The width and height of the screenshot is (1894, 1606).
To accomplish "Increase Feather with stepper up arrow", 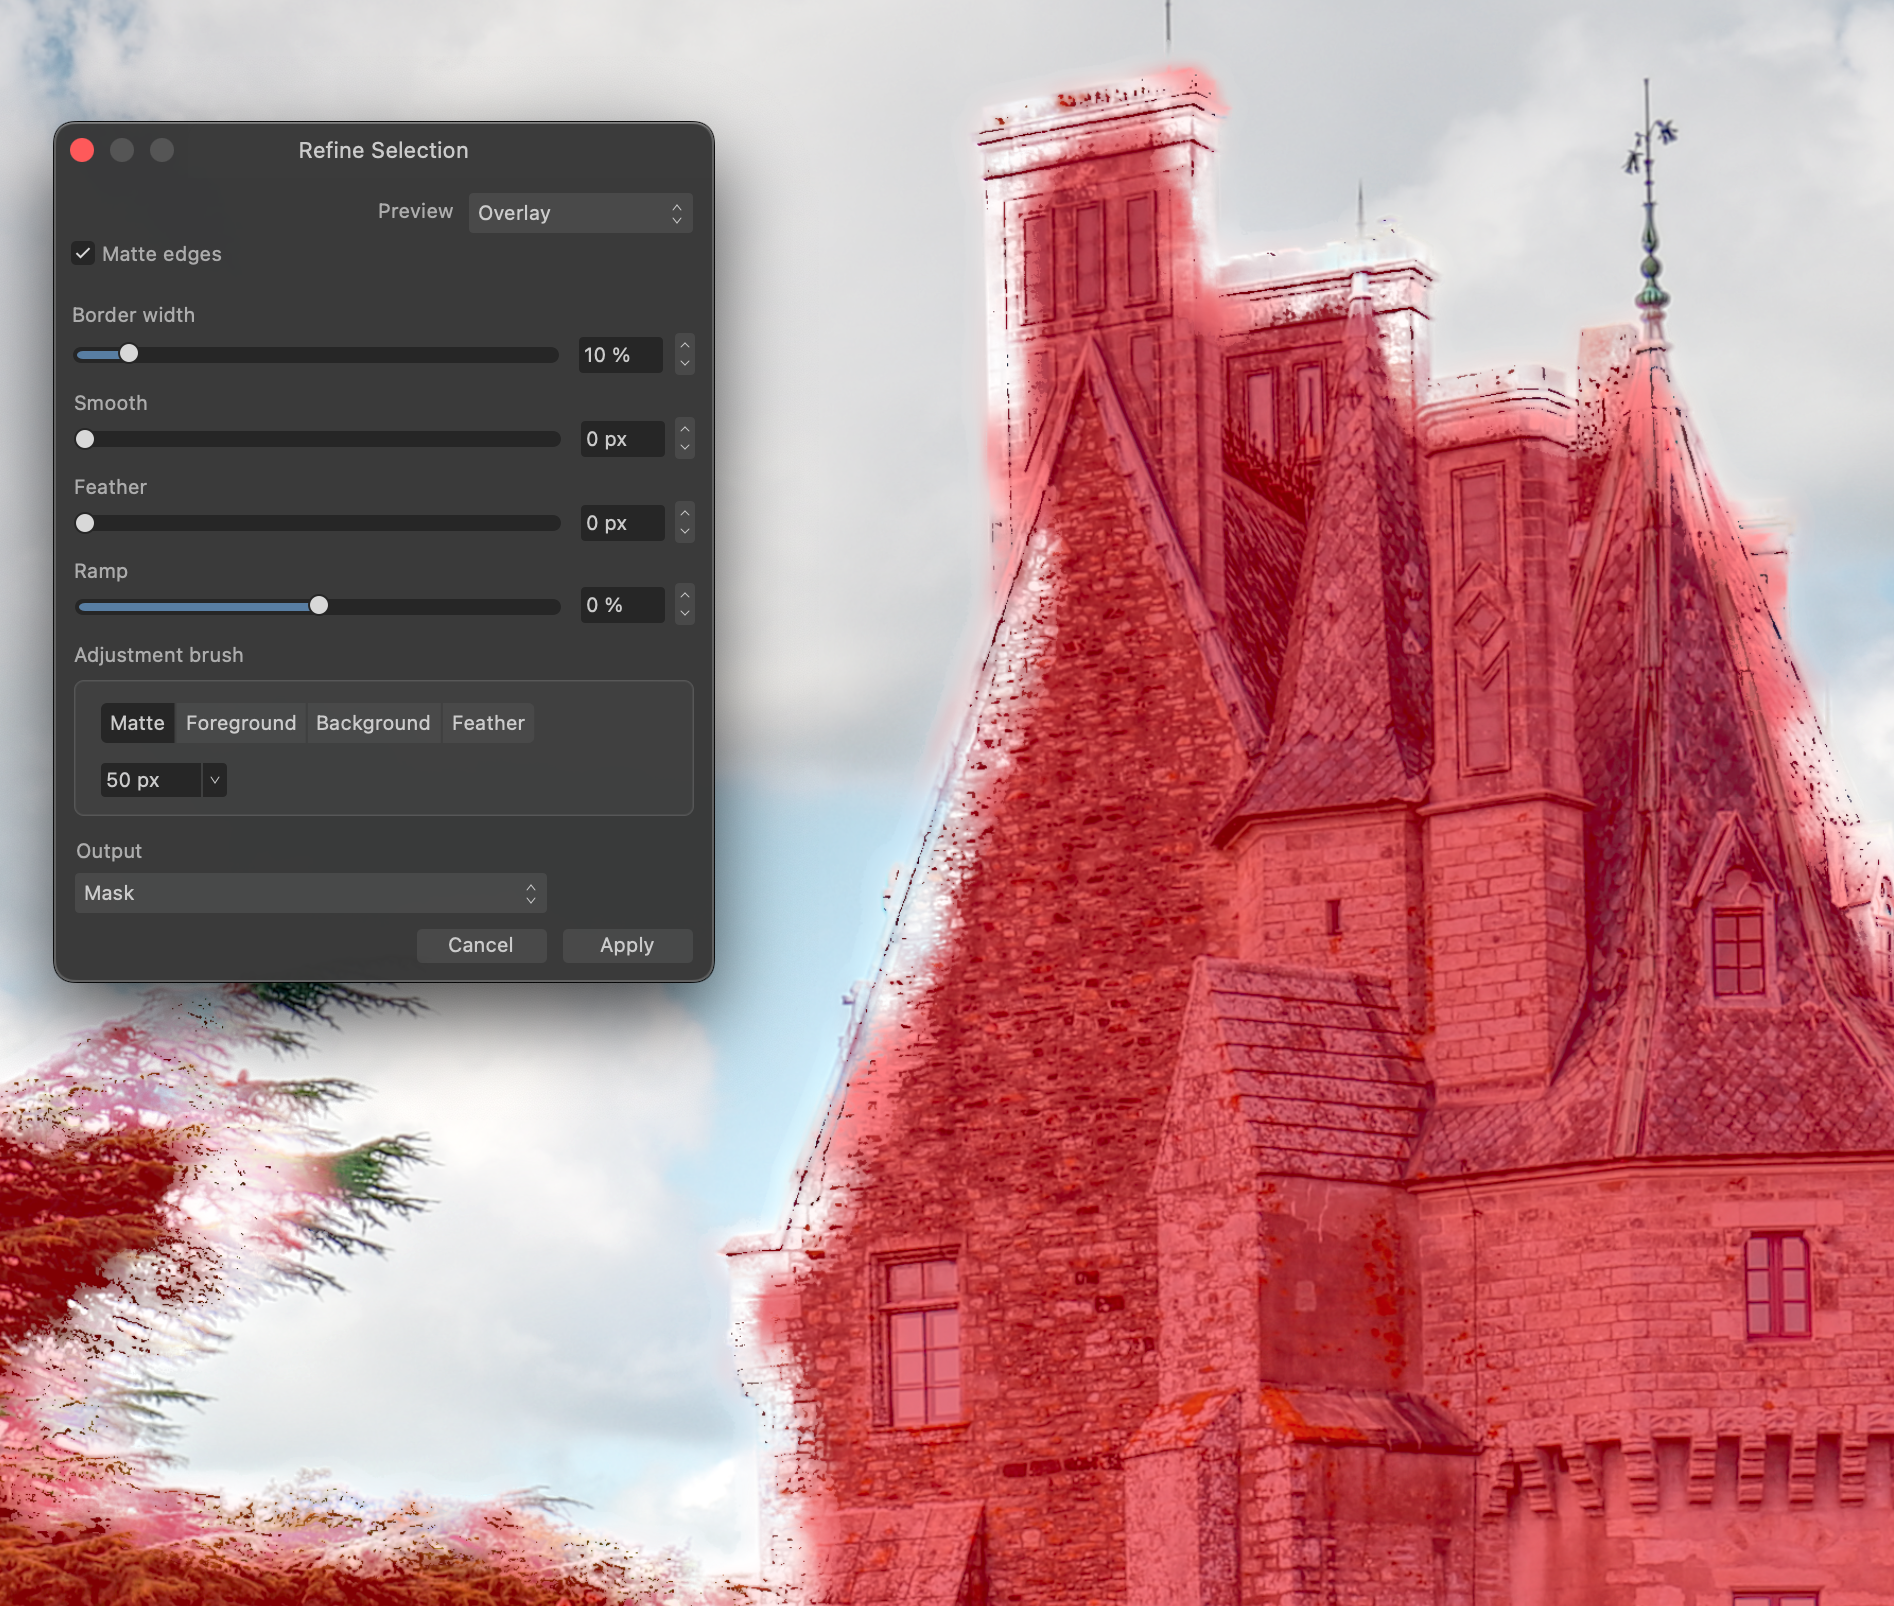I will 685,513.
